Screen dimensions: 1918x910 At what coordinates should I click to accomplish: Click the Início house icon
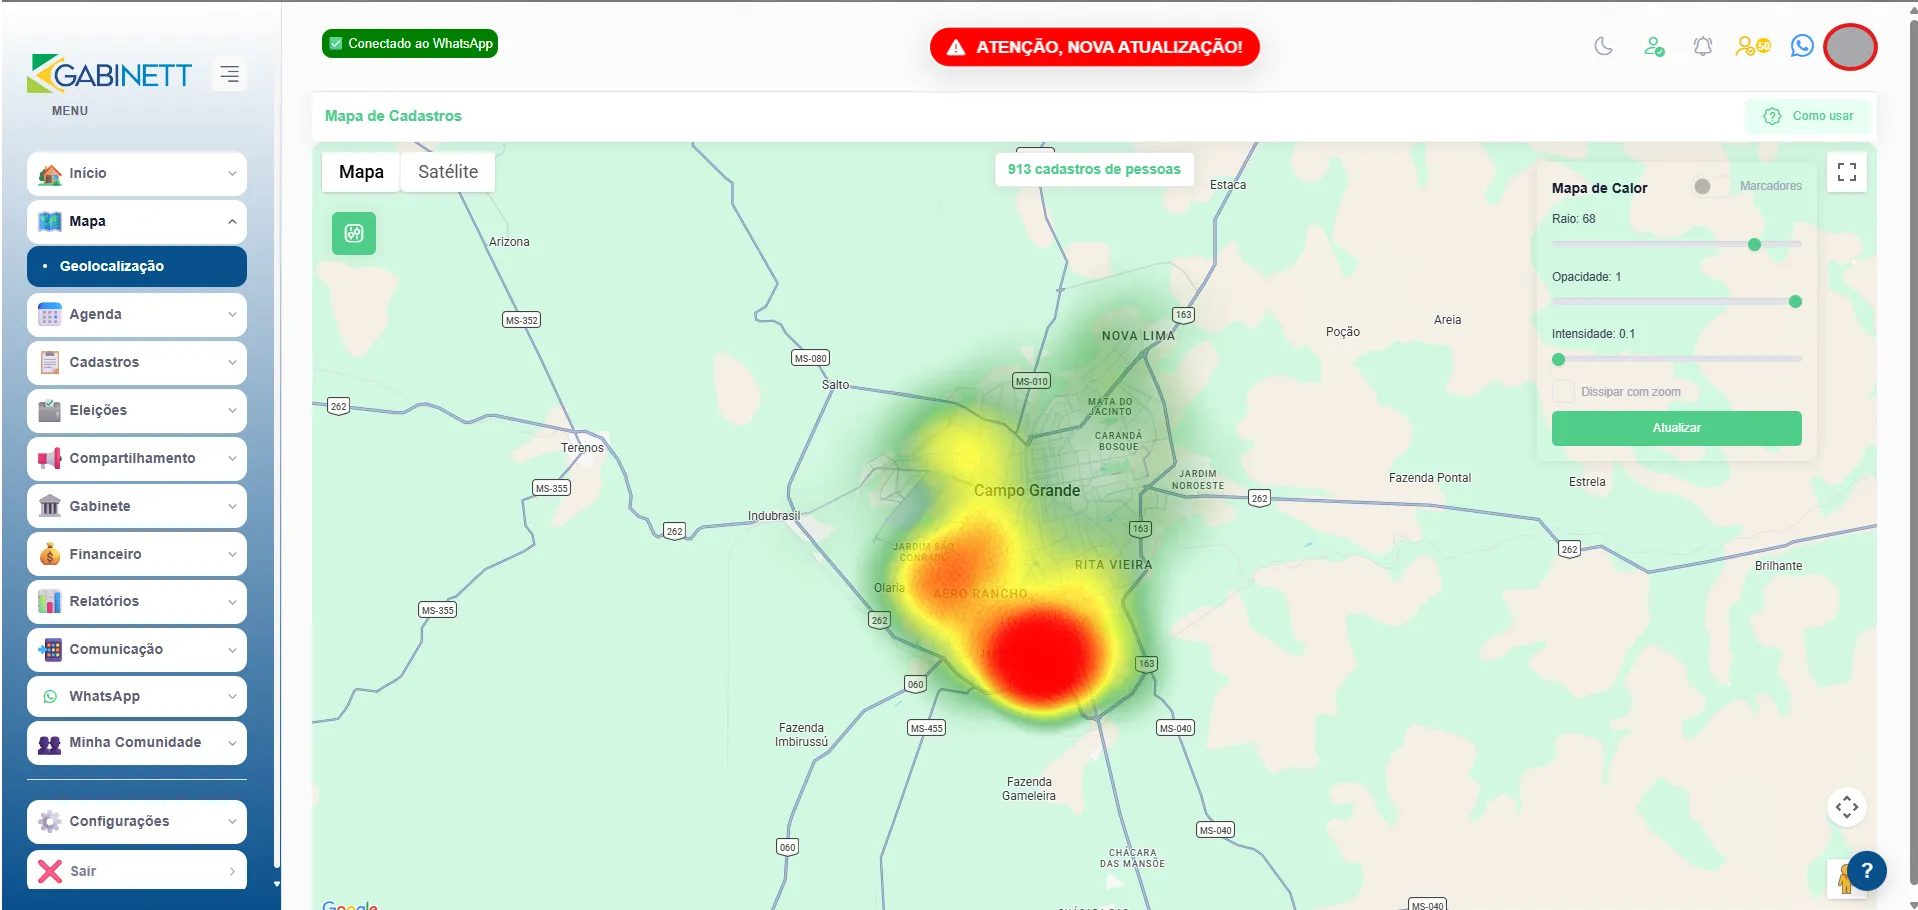50,174
